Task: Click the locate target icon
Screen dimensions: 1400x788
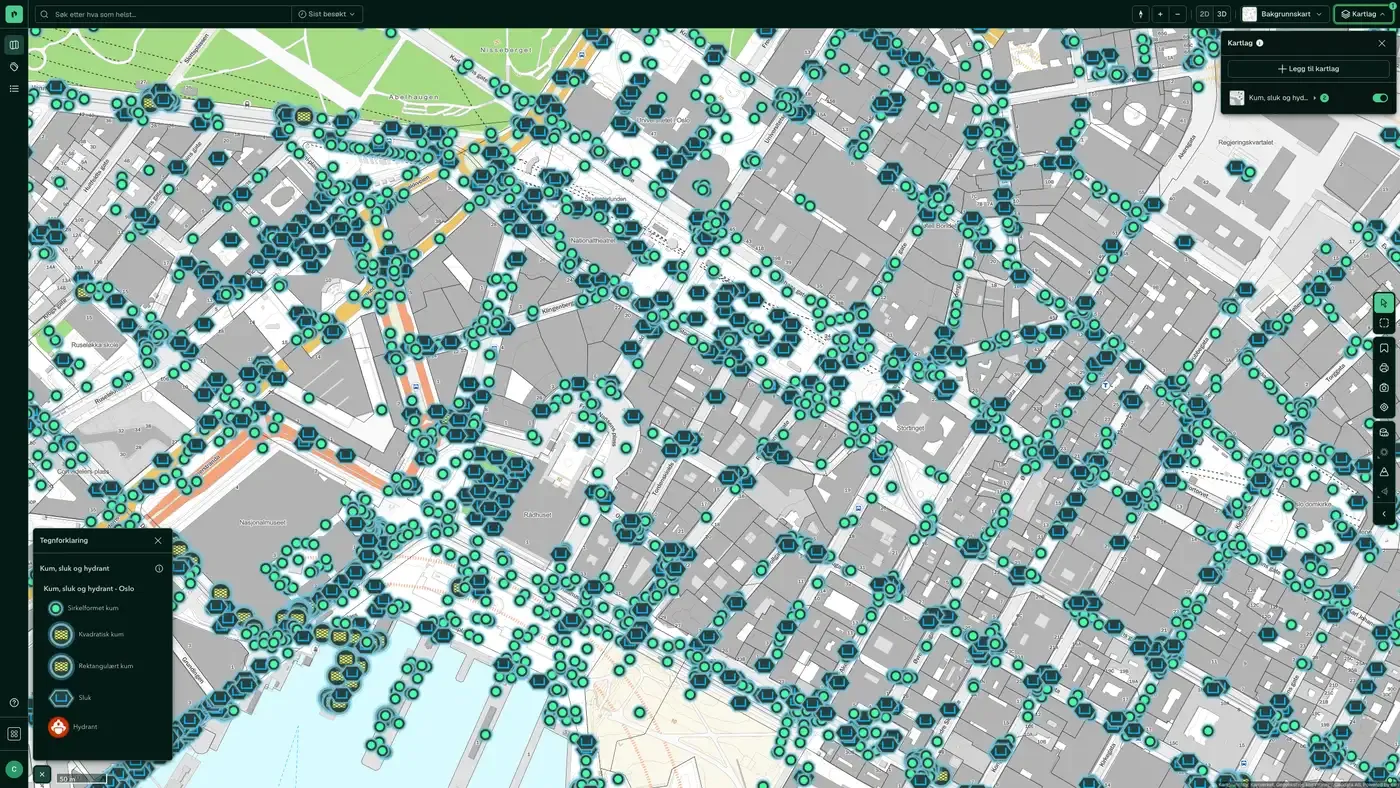Action: [1384, 407]
